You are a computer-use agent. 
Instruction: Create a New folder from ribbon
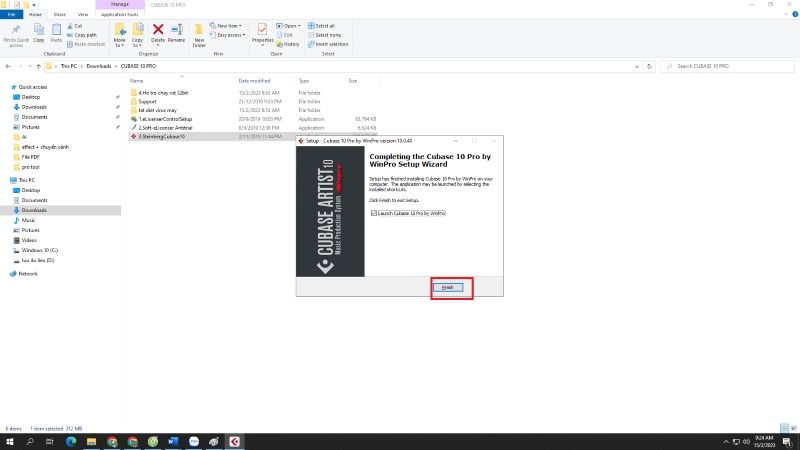click(x=199, y=36)
